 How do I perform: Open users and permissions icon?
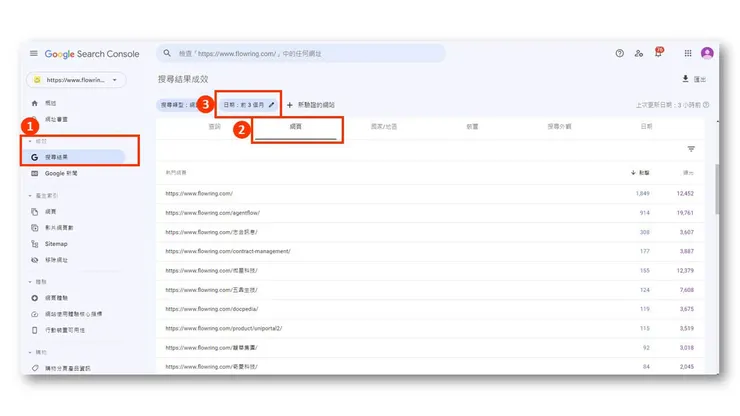(x=639, y=53)
